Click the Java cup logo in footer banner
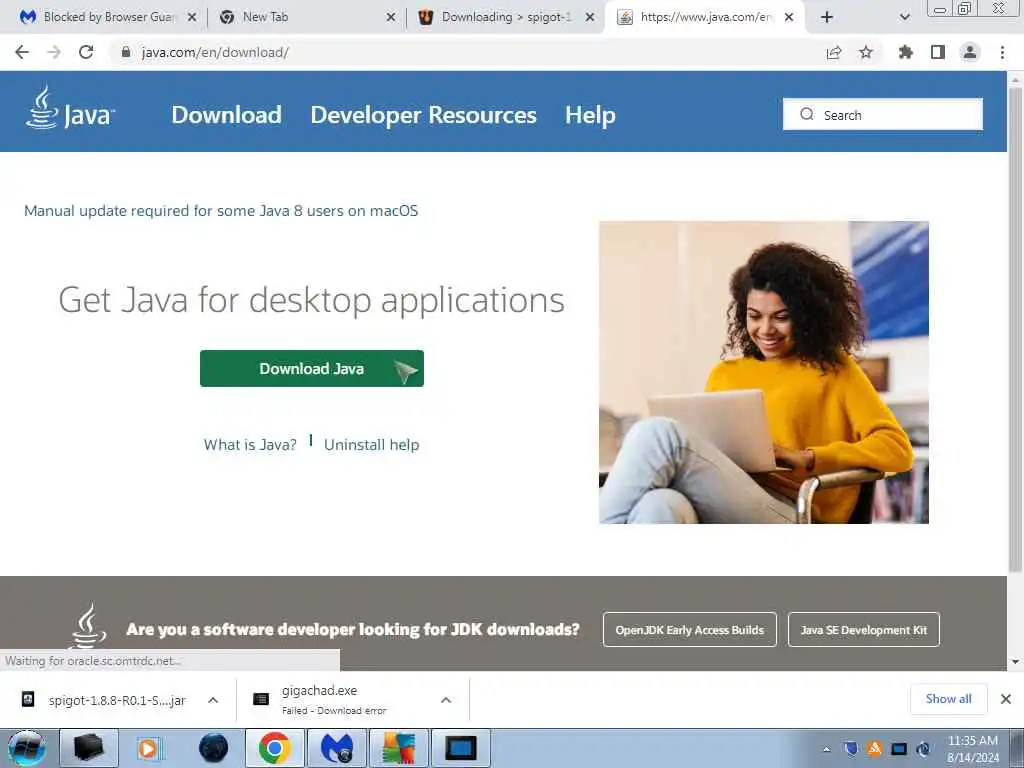 88,627
